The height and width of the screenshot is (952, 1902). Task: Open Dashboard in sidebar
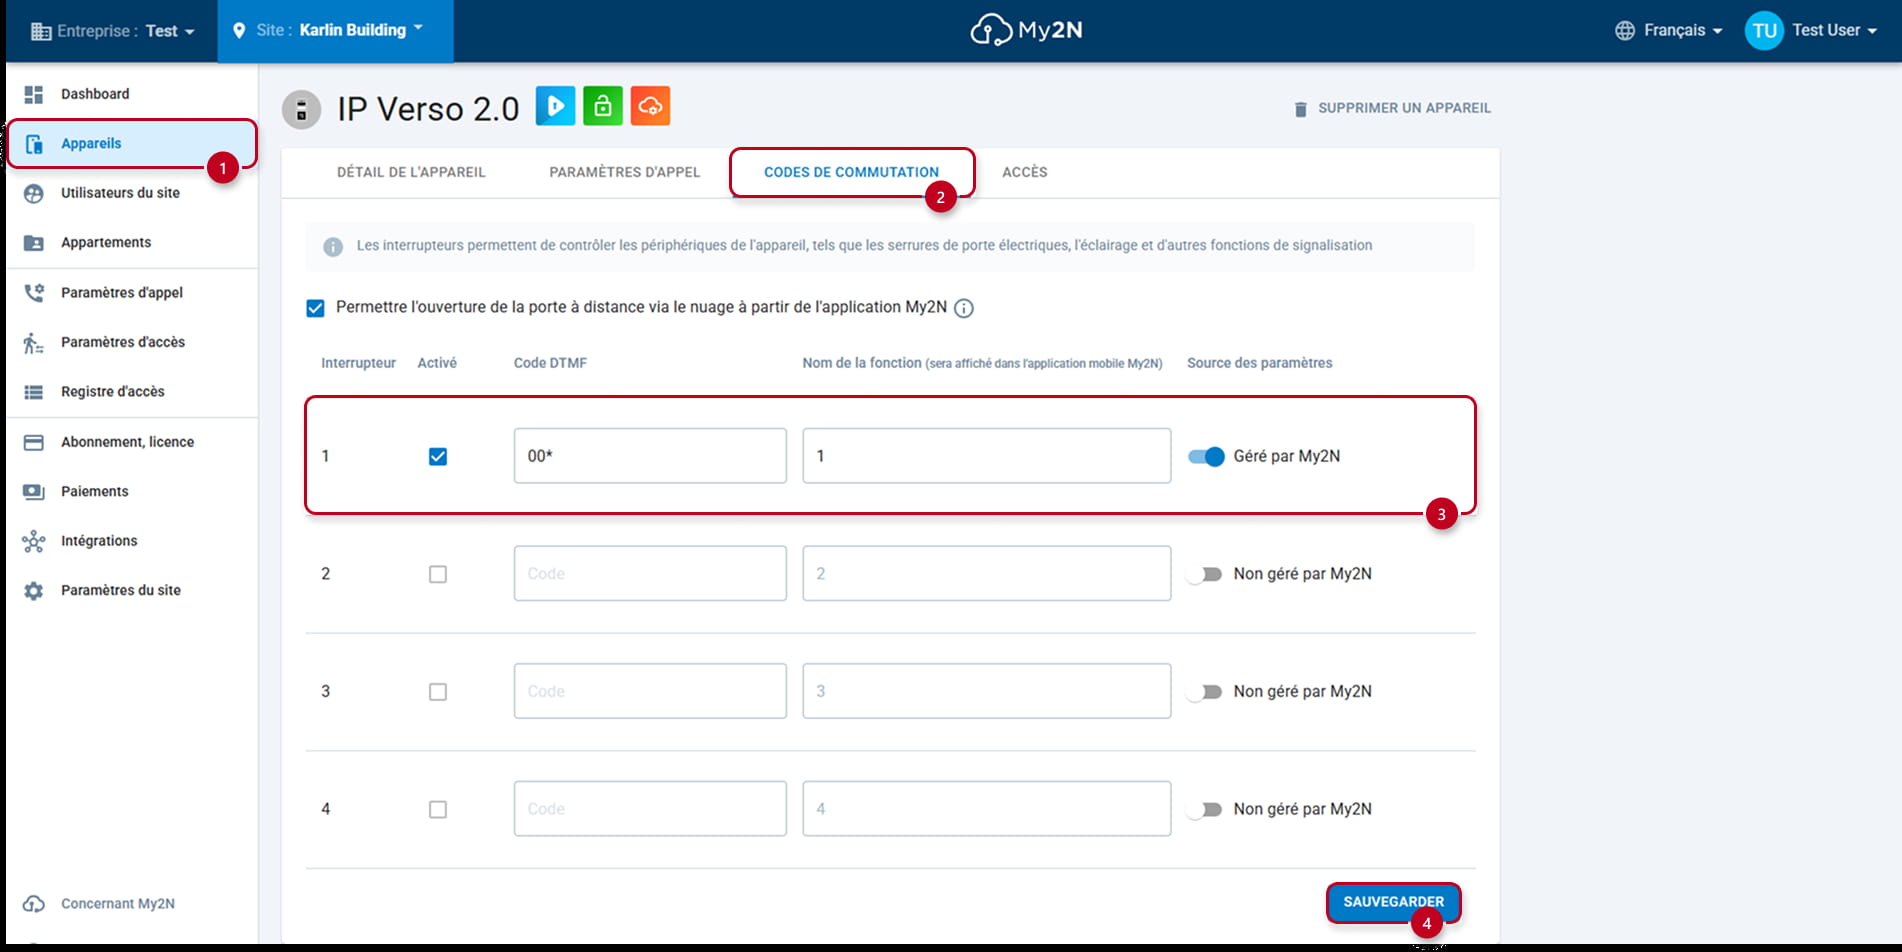click(132, 94)
